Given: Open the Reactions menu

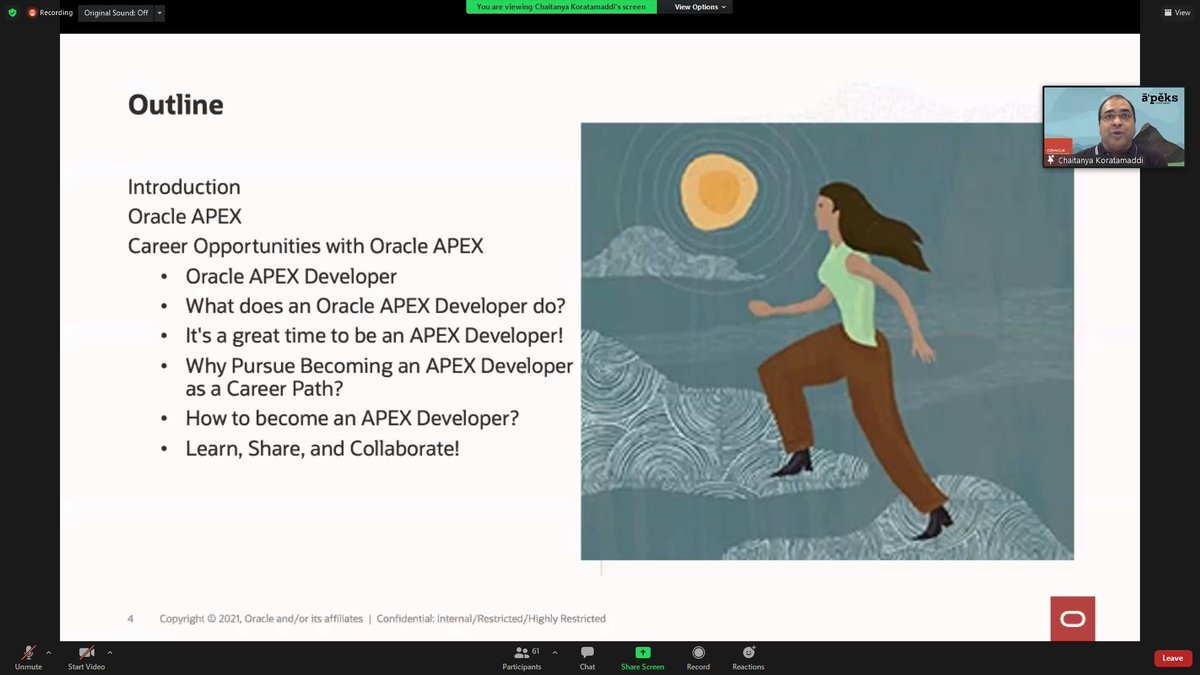Looking at the screenshot, I should tap(748, 657).
